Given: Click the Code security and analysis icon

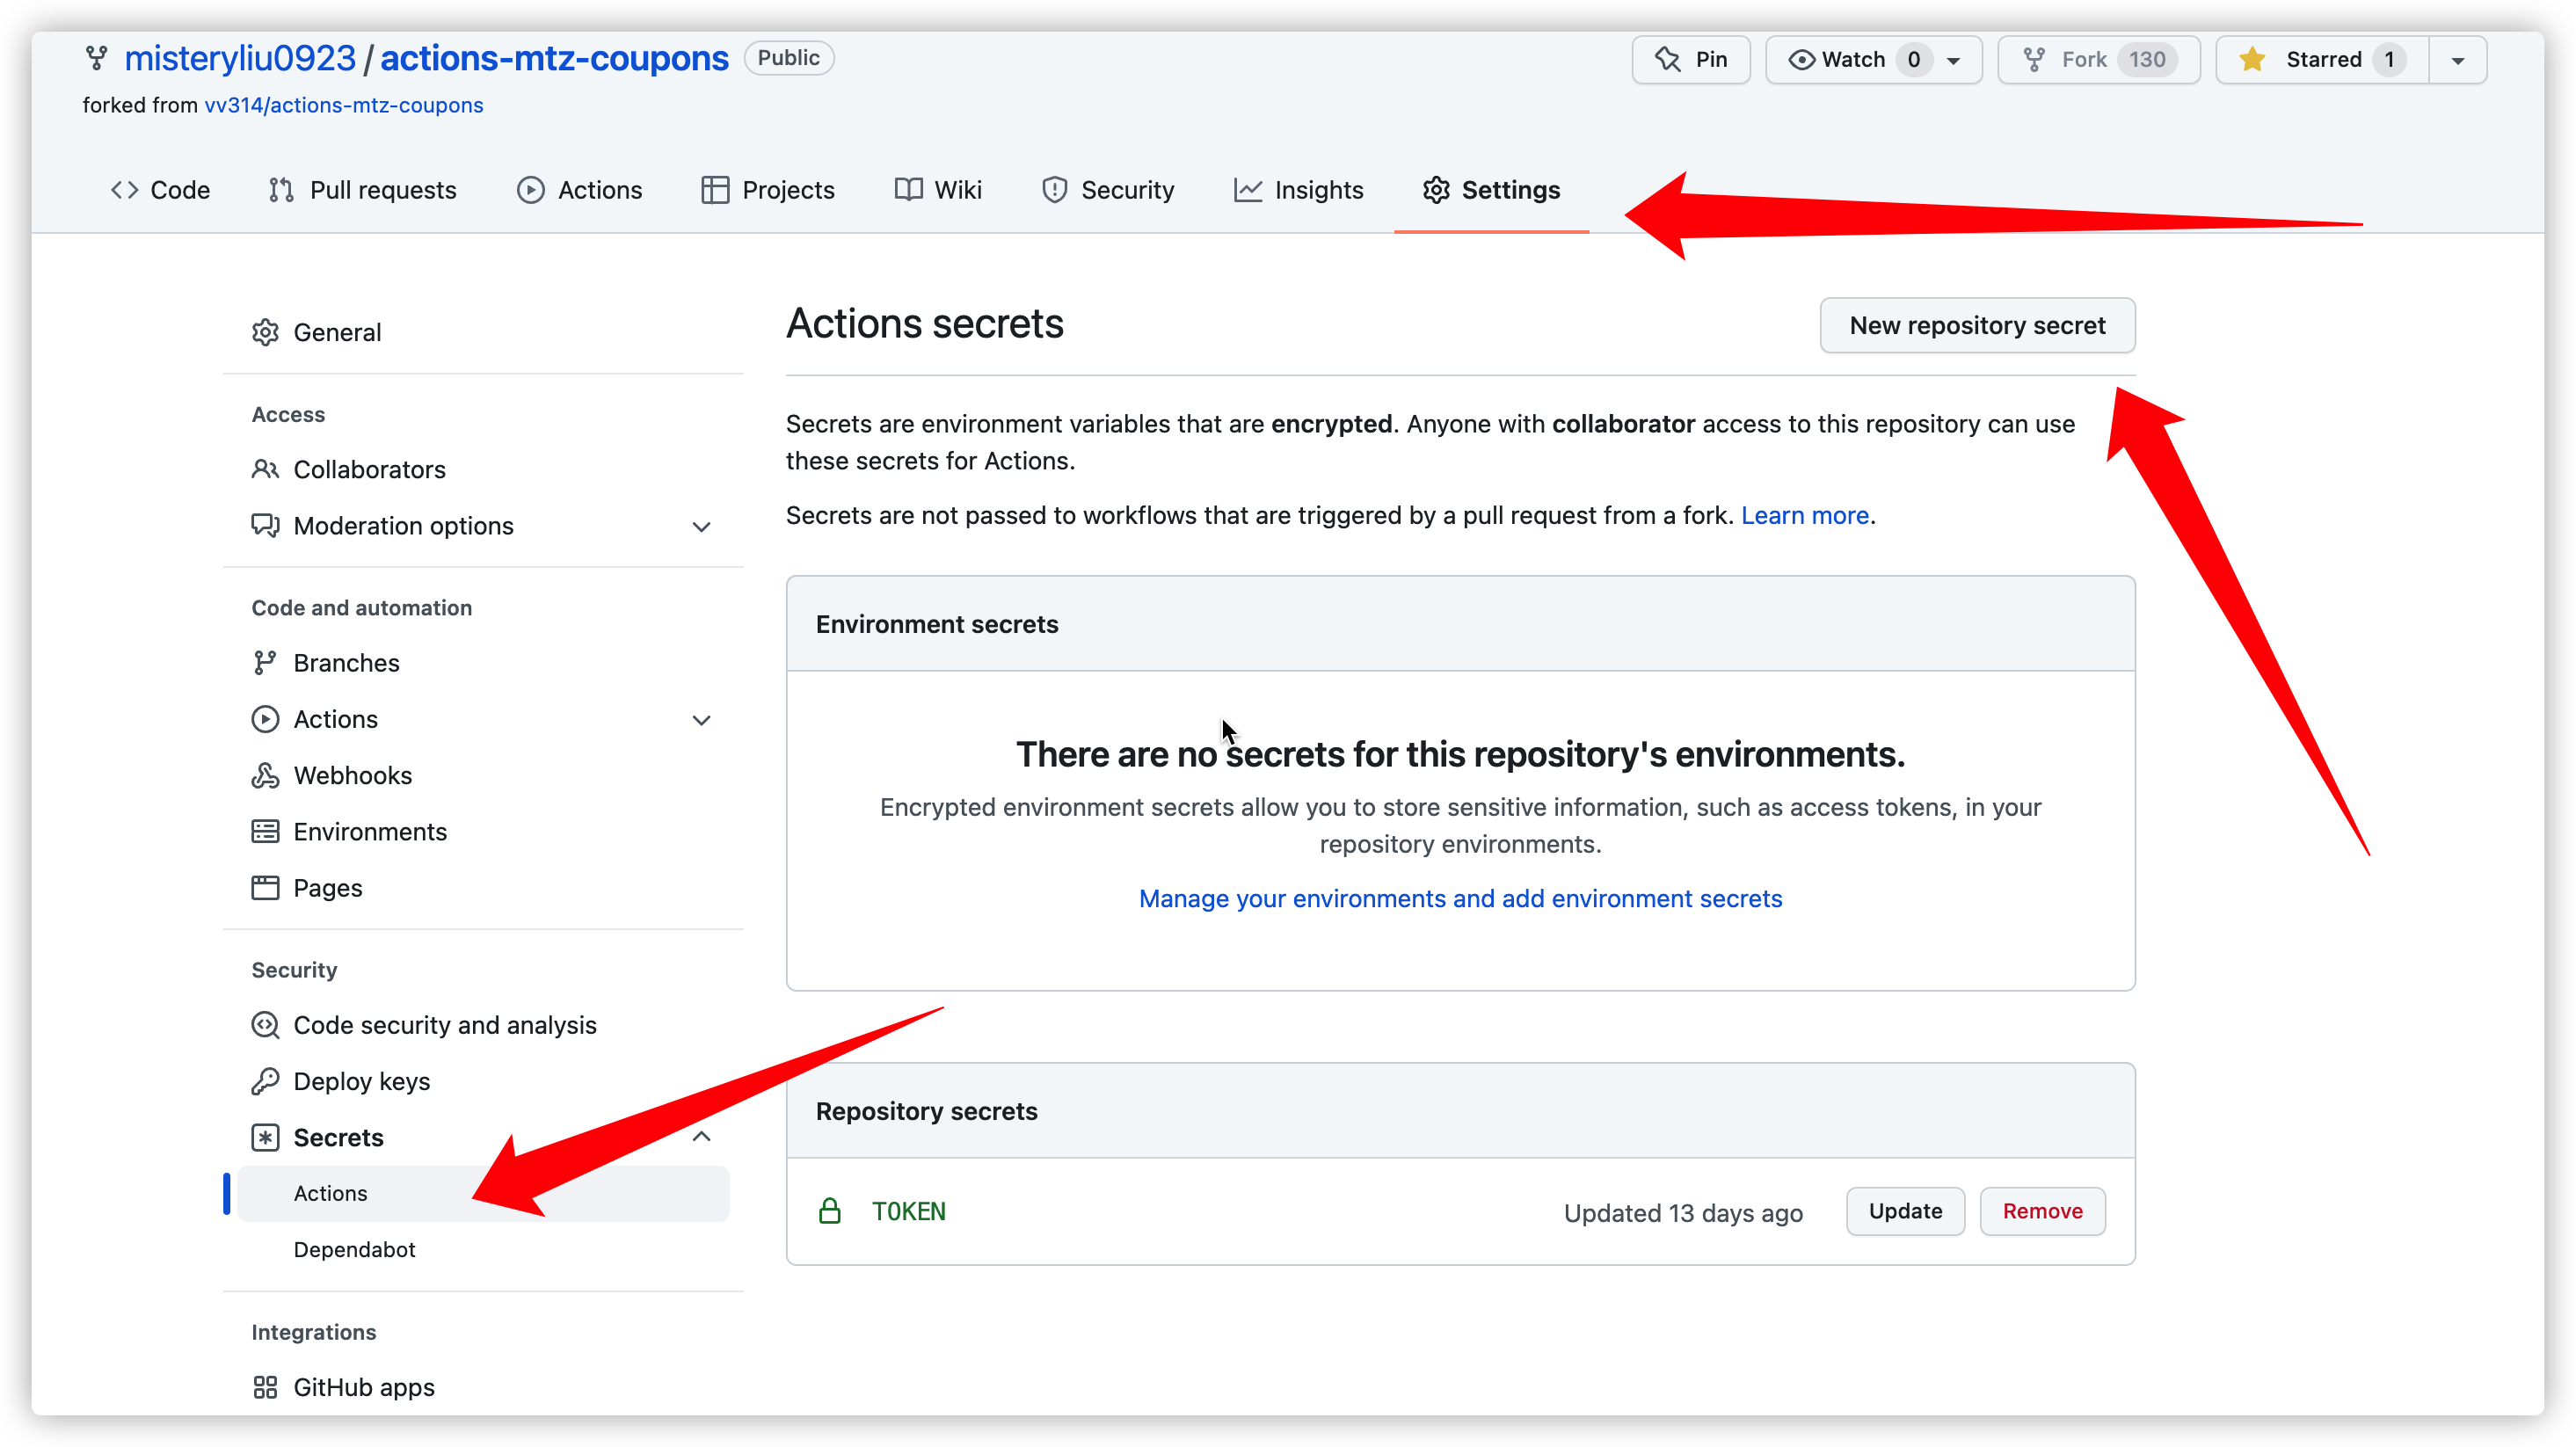Looking at the screenshot, I should 265,1025.
